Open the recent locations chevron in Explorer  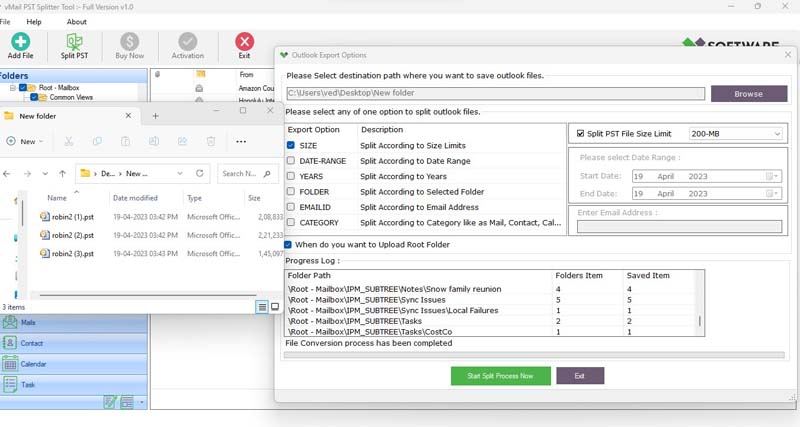point(45,173)
